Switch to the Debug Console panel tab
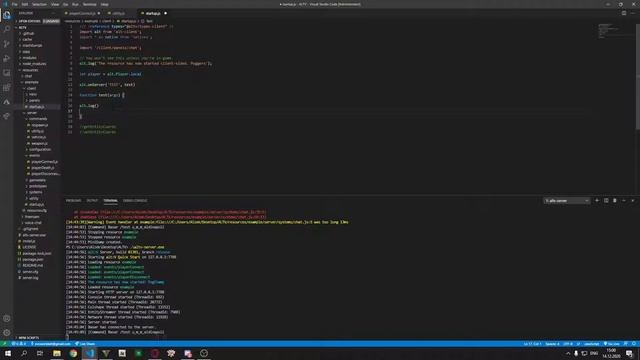The image size is (640, 360). (135, 200)
